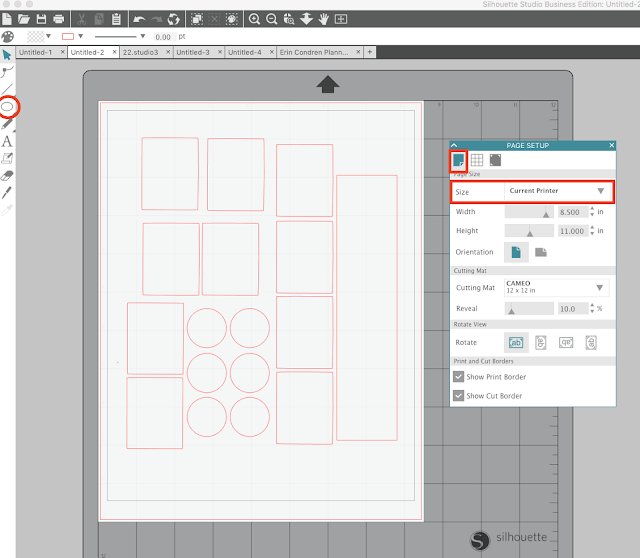Save the document with the floppy icon
This screenshot has width=640, height=558.
41,19
